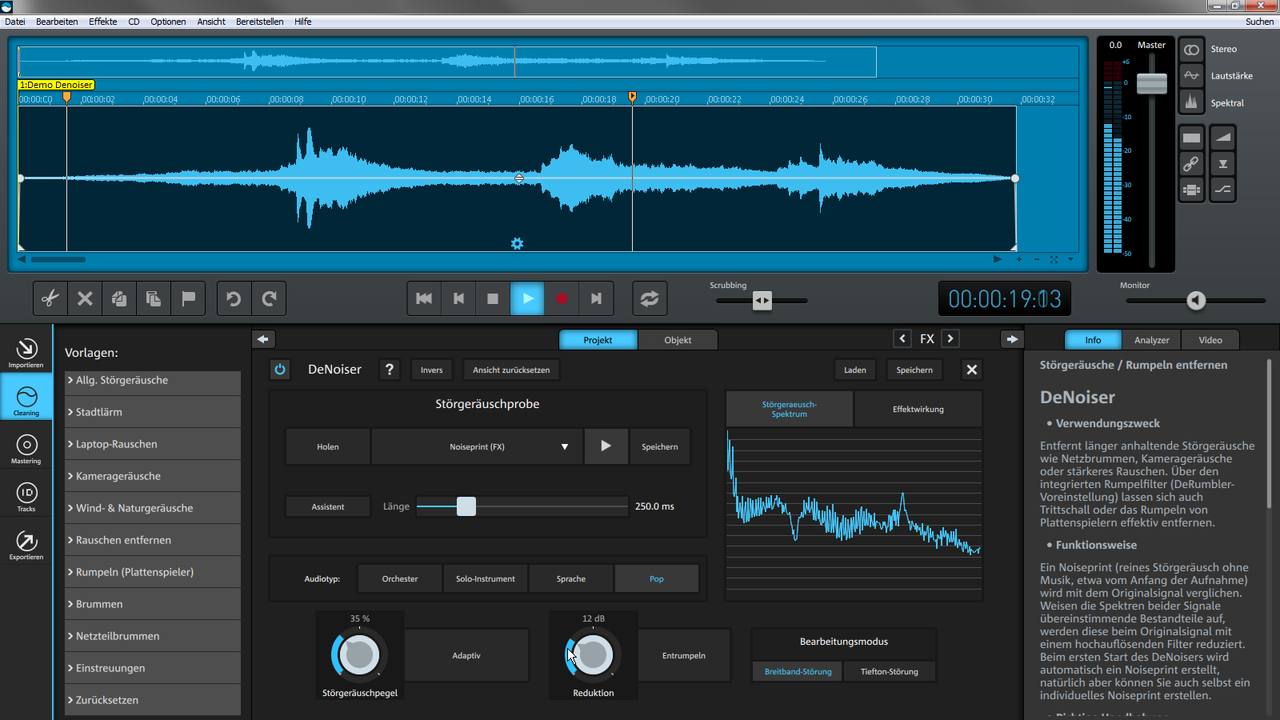Expand Brummen presets

coord(153,604)
